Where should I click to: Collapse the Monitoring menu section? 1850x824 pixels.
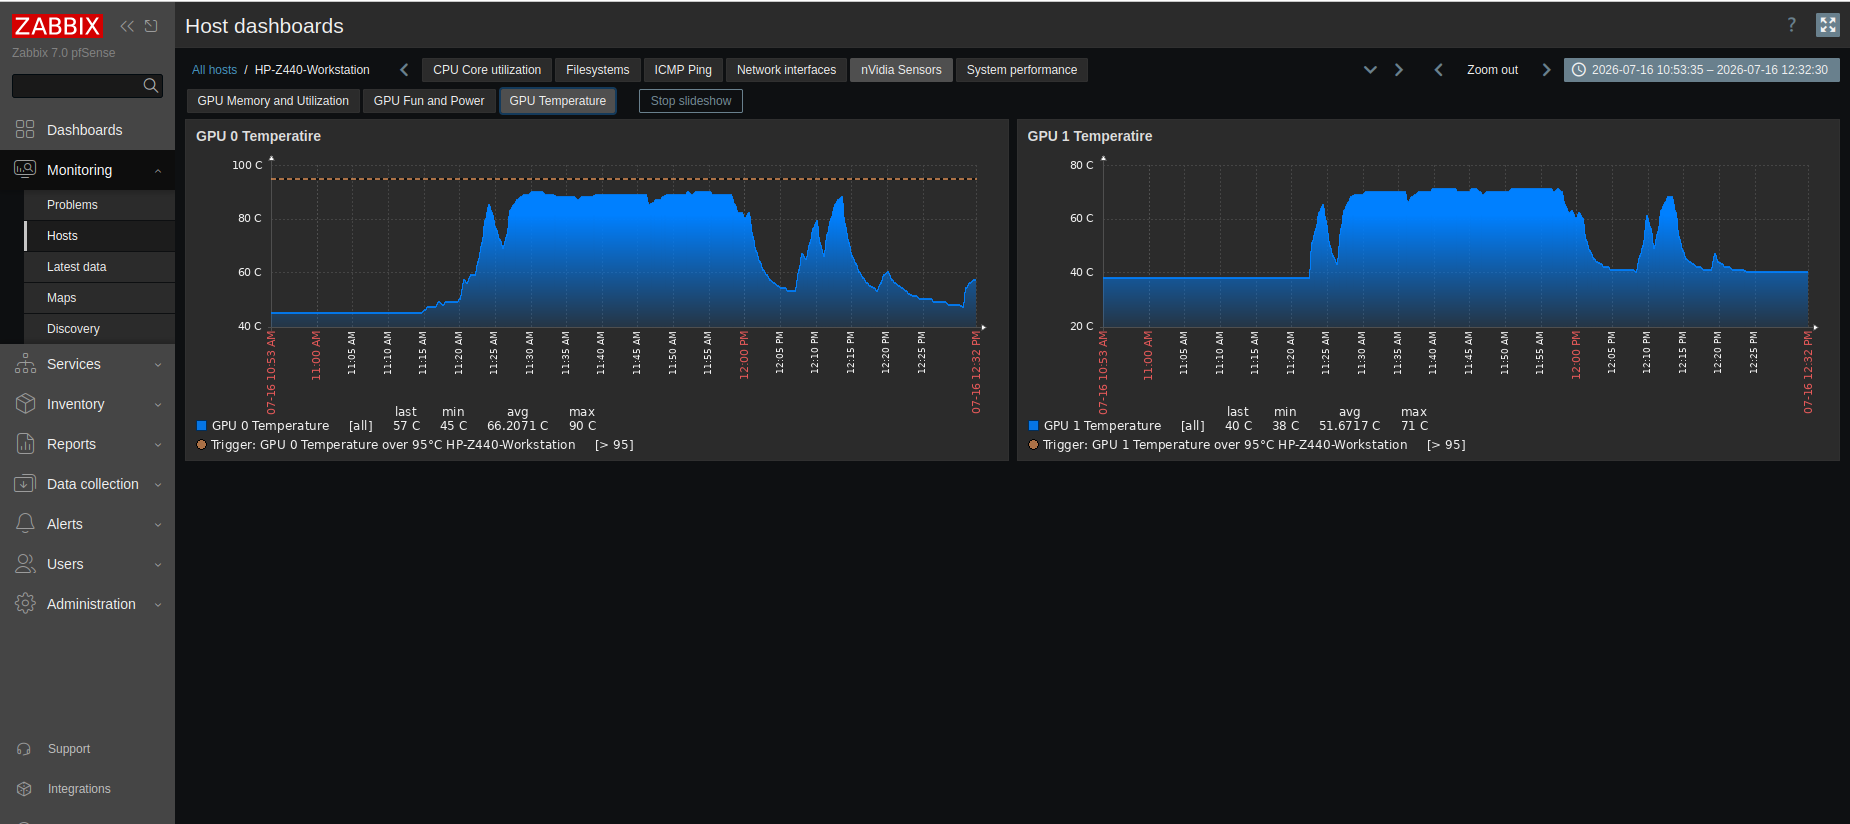(87, 170)
